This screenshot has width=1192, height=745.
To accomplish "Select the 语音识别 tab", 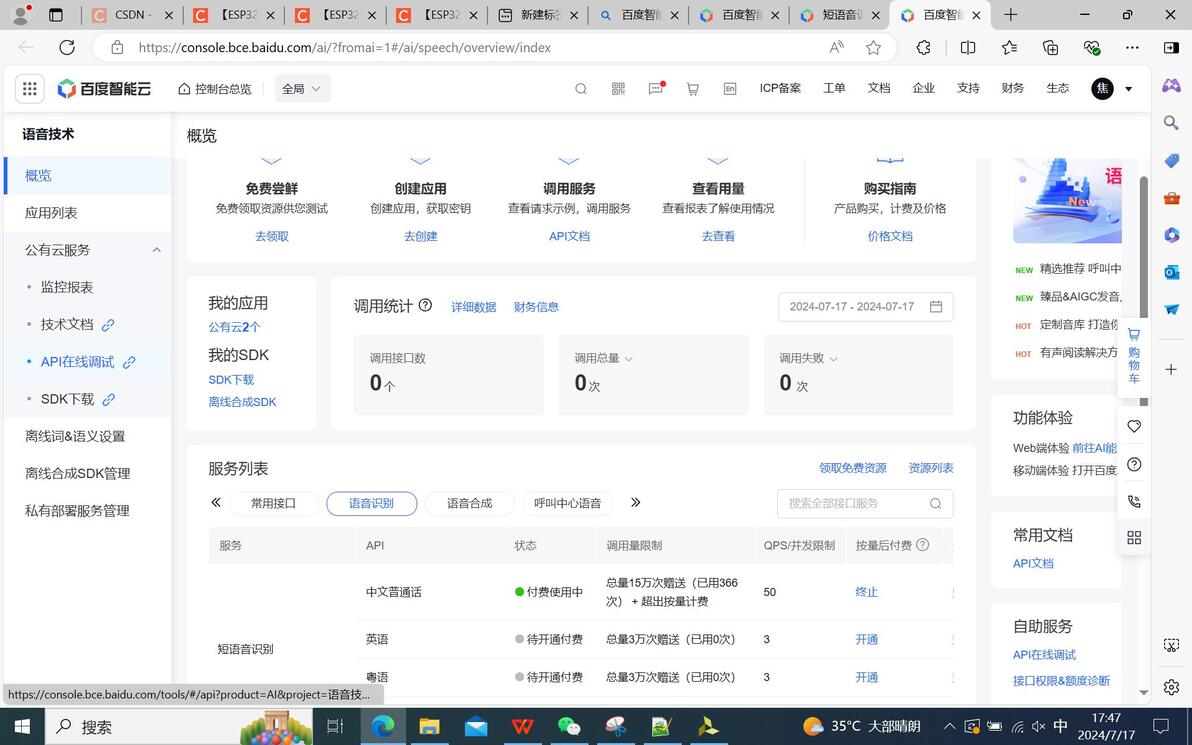I will [372, 503].
